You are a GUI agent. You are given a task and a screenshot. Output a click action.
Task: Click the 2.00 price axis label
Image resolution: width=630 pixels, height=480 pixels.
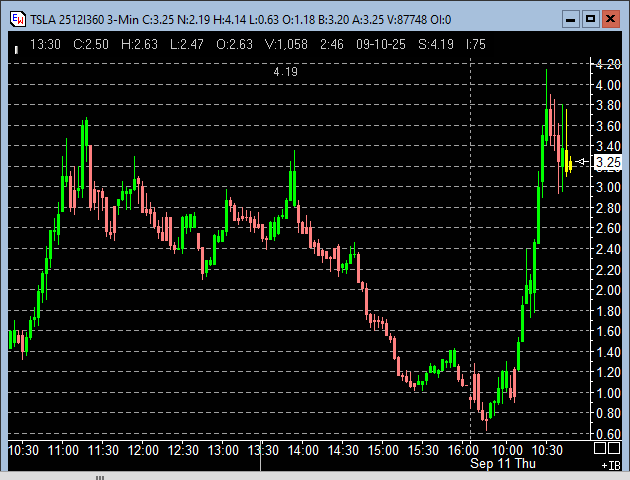pos(608,290)
